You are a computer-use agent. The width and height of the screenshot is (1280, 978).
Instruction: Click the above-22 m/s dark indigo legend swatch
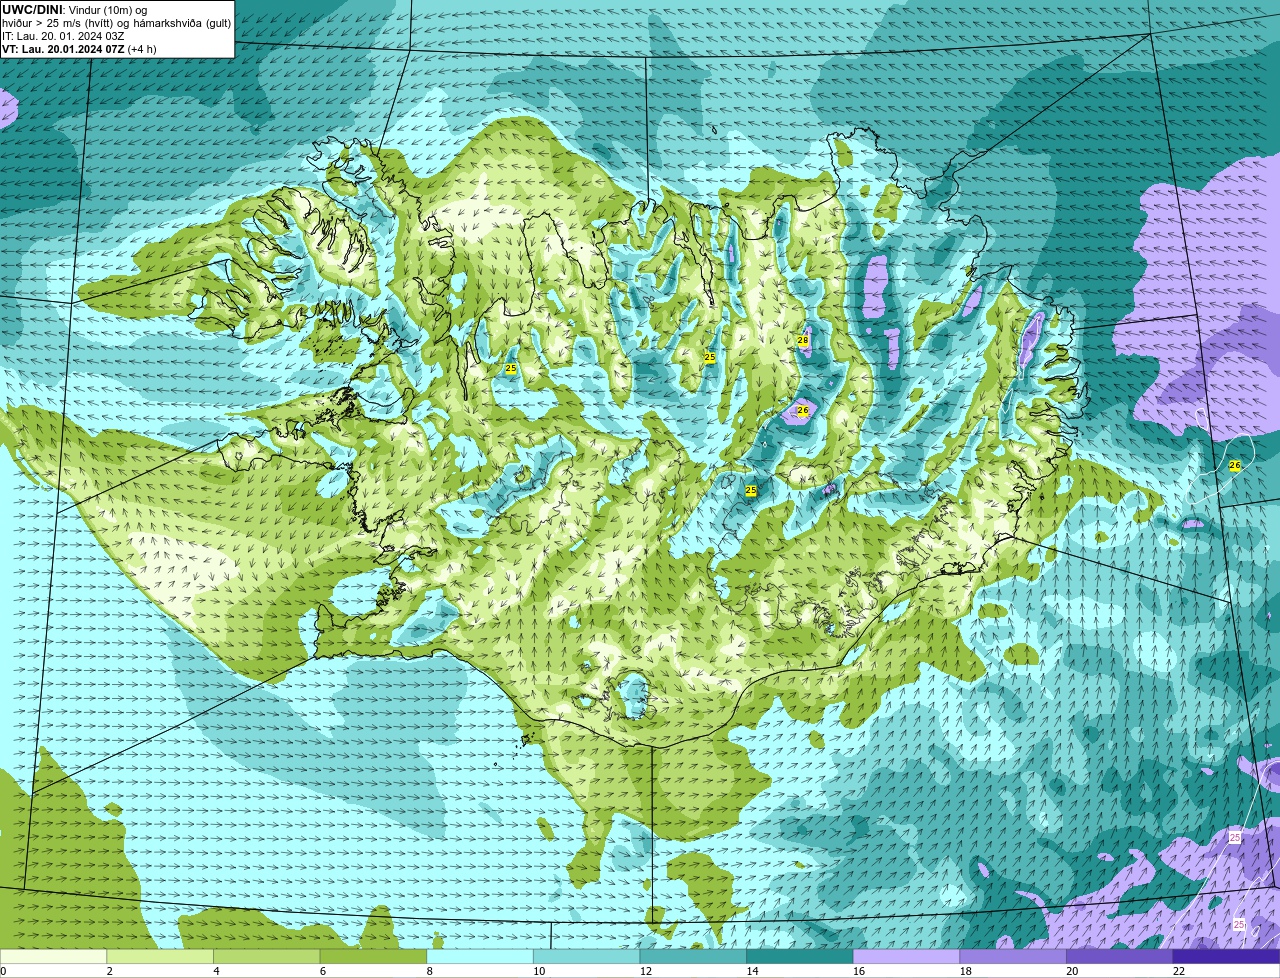(x=1226, y=956)
